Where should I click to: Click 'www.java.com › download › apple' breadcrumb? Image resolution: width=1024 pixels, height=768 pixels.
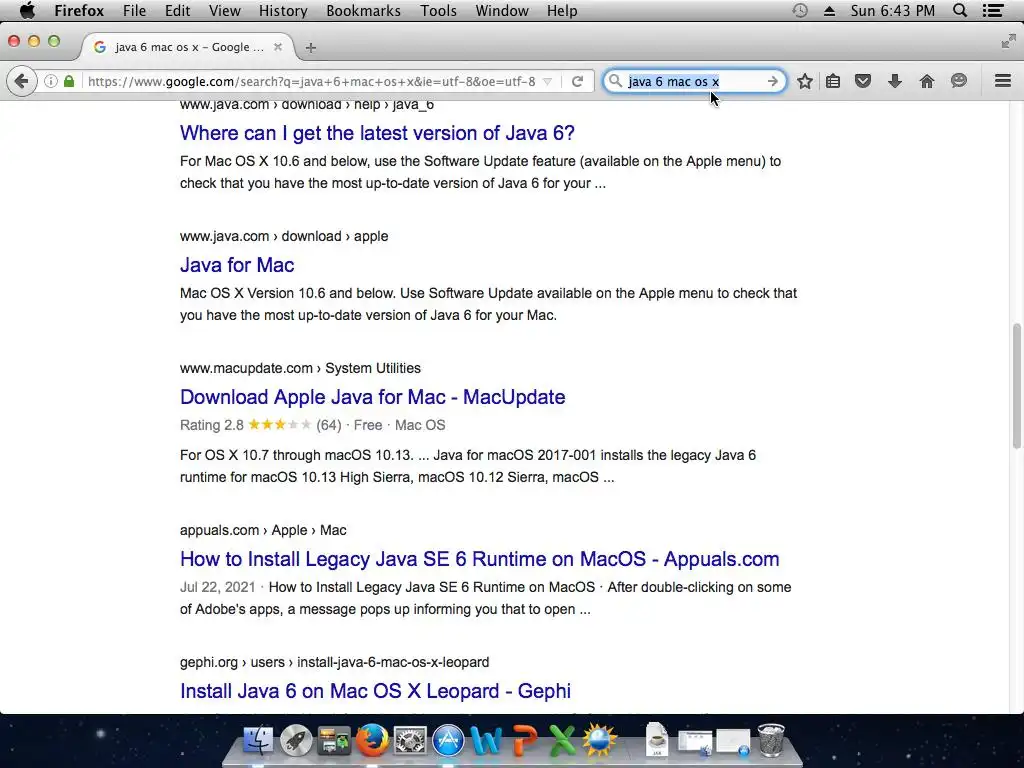(x=284, y=236)
